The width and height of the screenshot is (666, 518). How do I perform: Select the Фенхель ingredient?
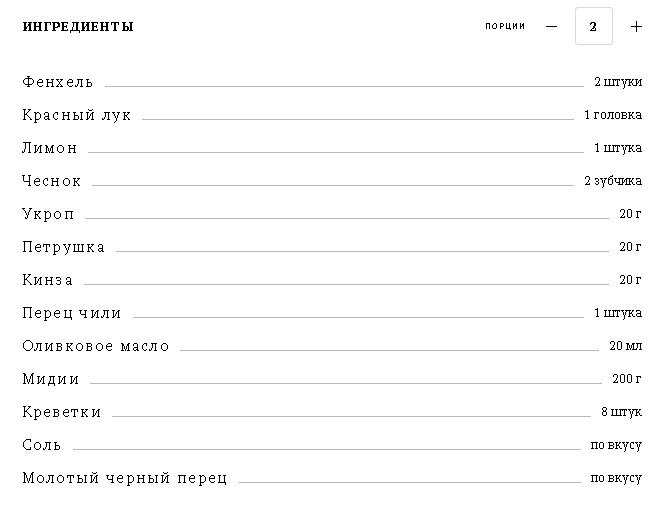[58, 82]
